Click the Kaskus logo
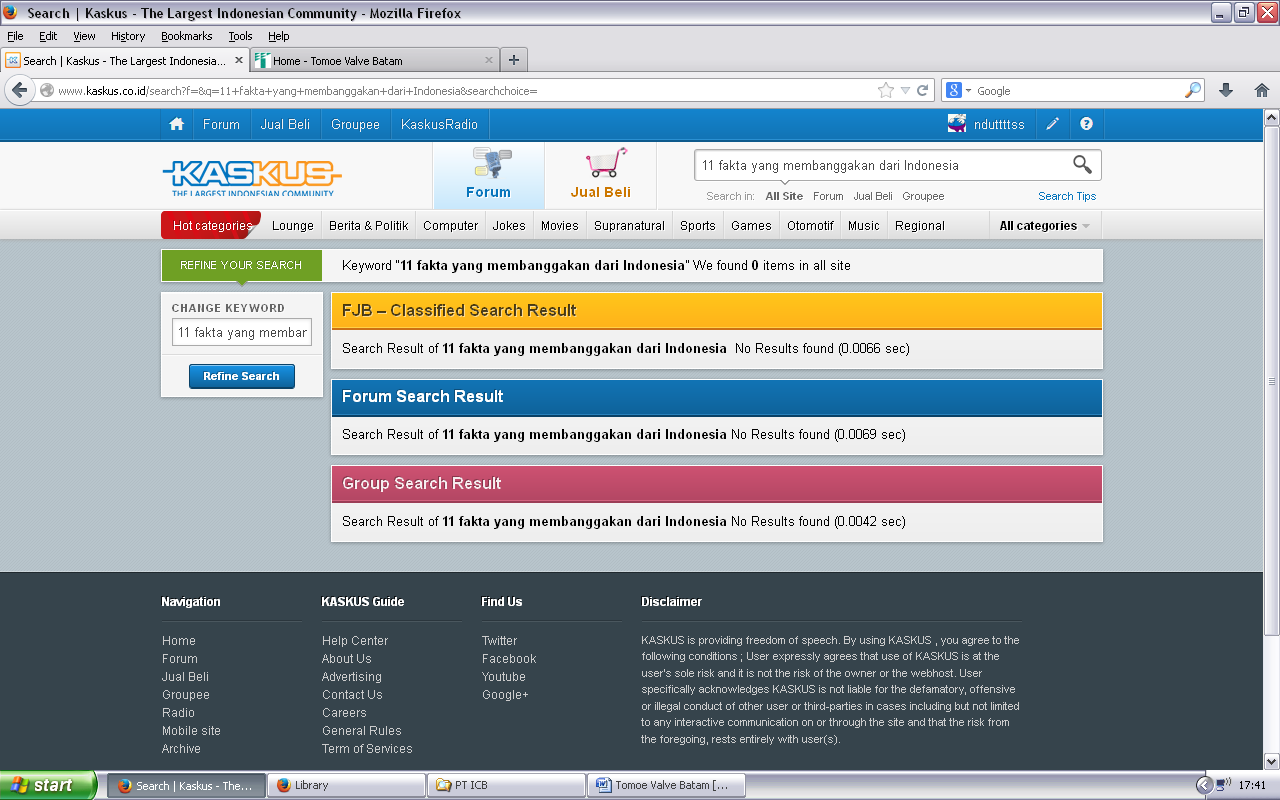The width and height of the screenshot is (1280, 800). [252, 176]
